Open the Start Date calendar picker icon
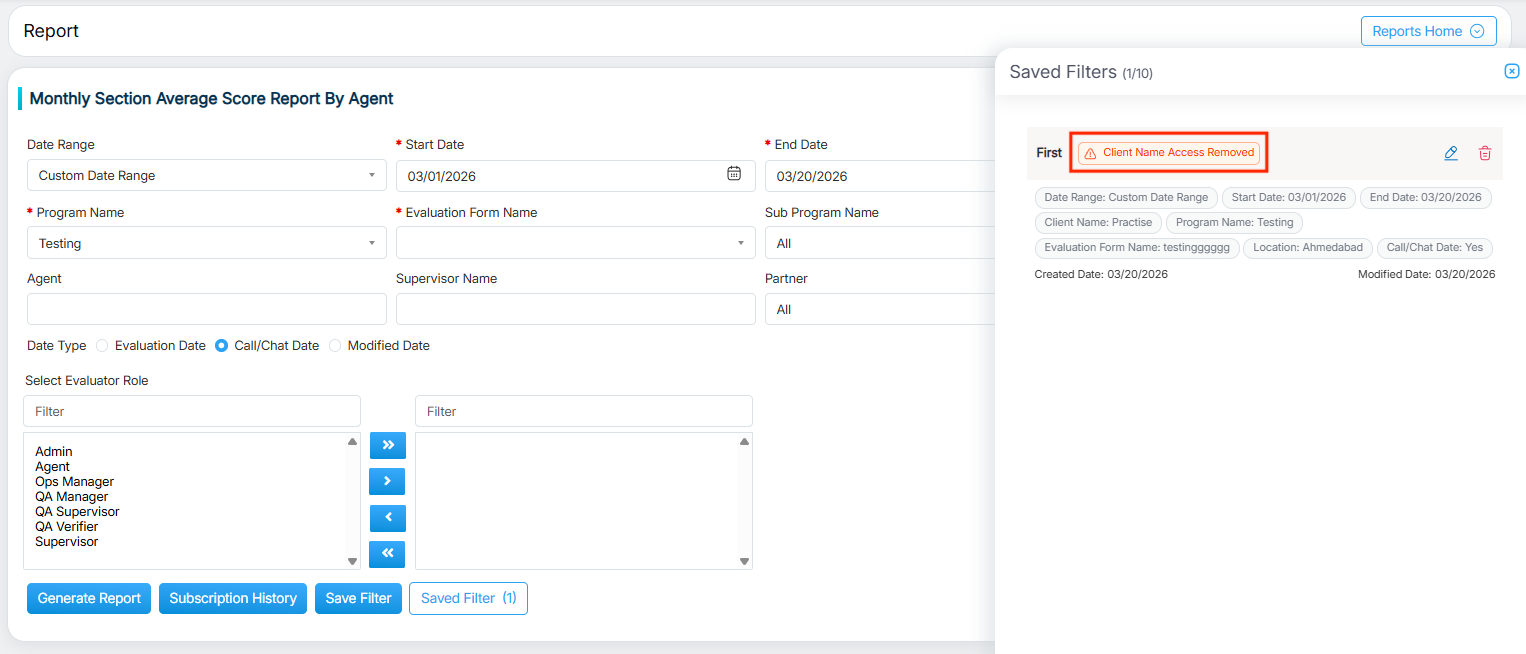This screenshot has height=654, width=1526. pos(734,174)
